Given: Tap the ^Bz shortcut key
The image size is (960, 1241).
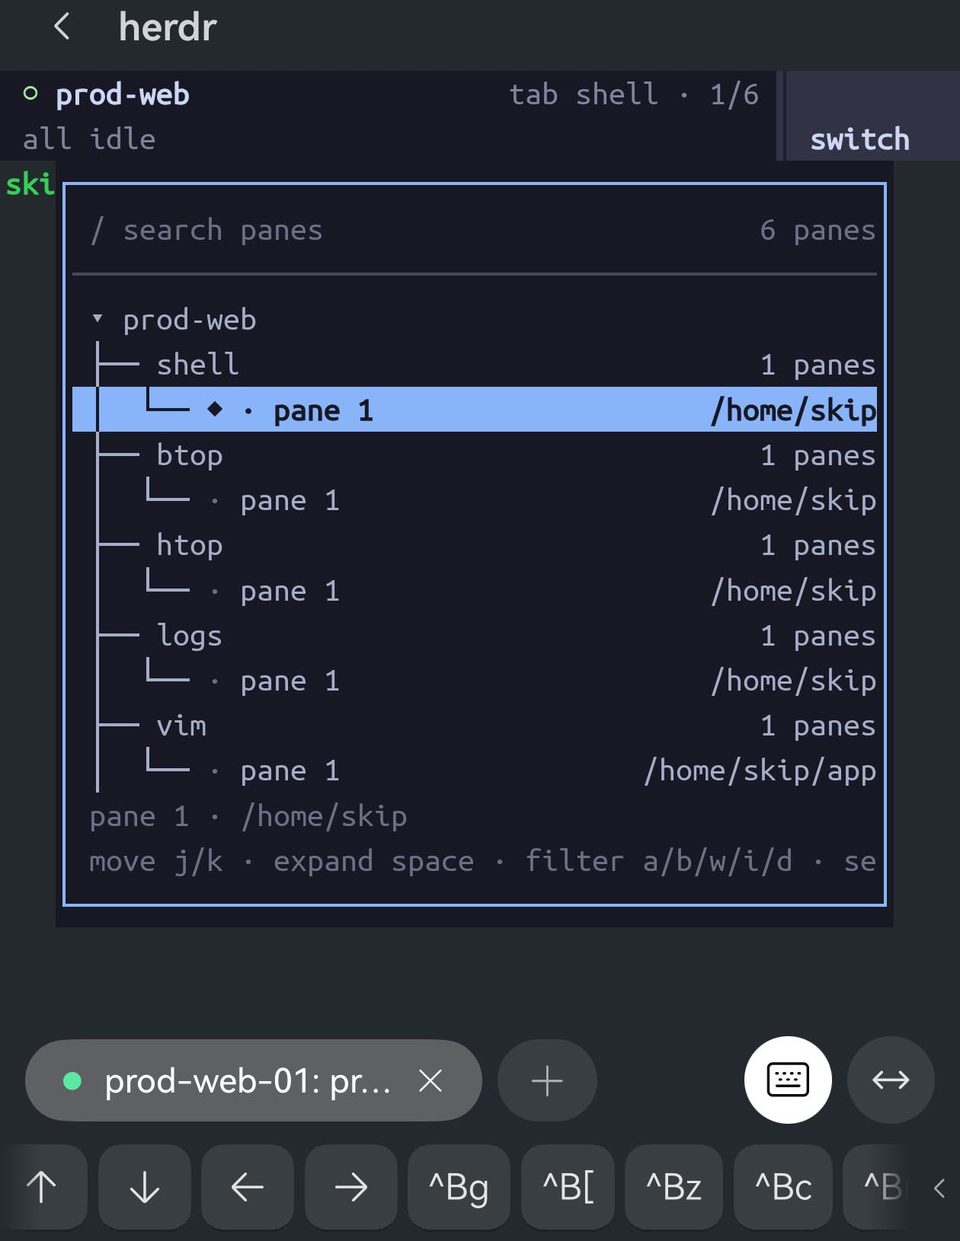Looking at the screenshot, I should coord(674,1187).
